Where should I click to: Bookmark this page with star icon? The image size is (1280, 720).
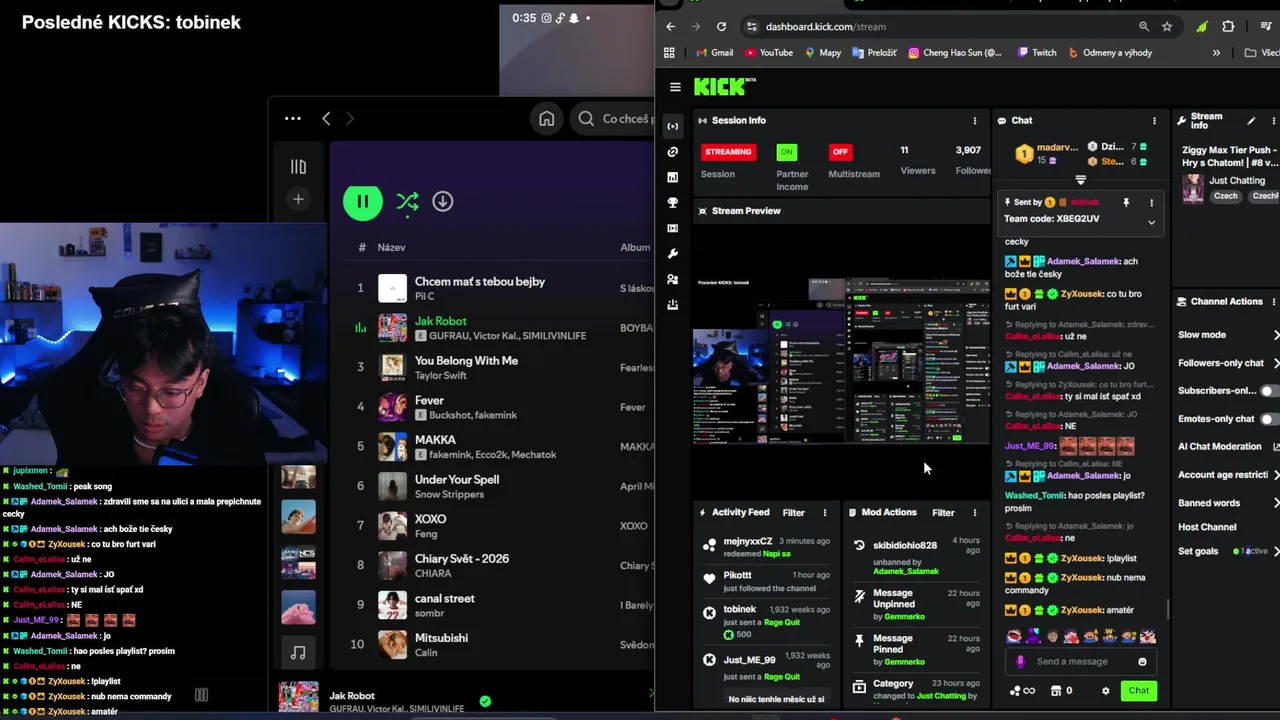(x=1167, y=27)
